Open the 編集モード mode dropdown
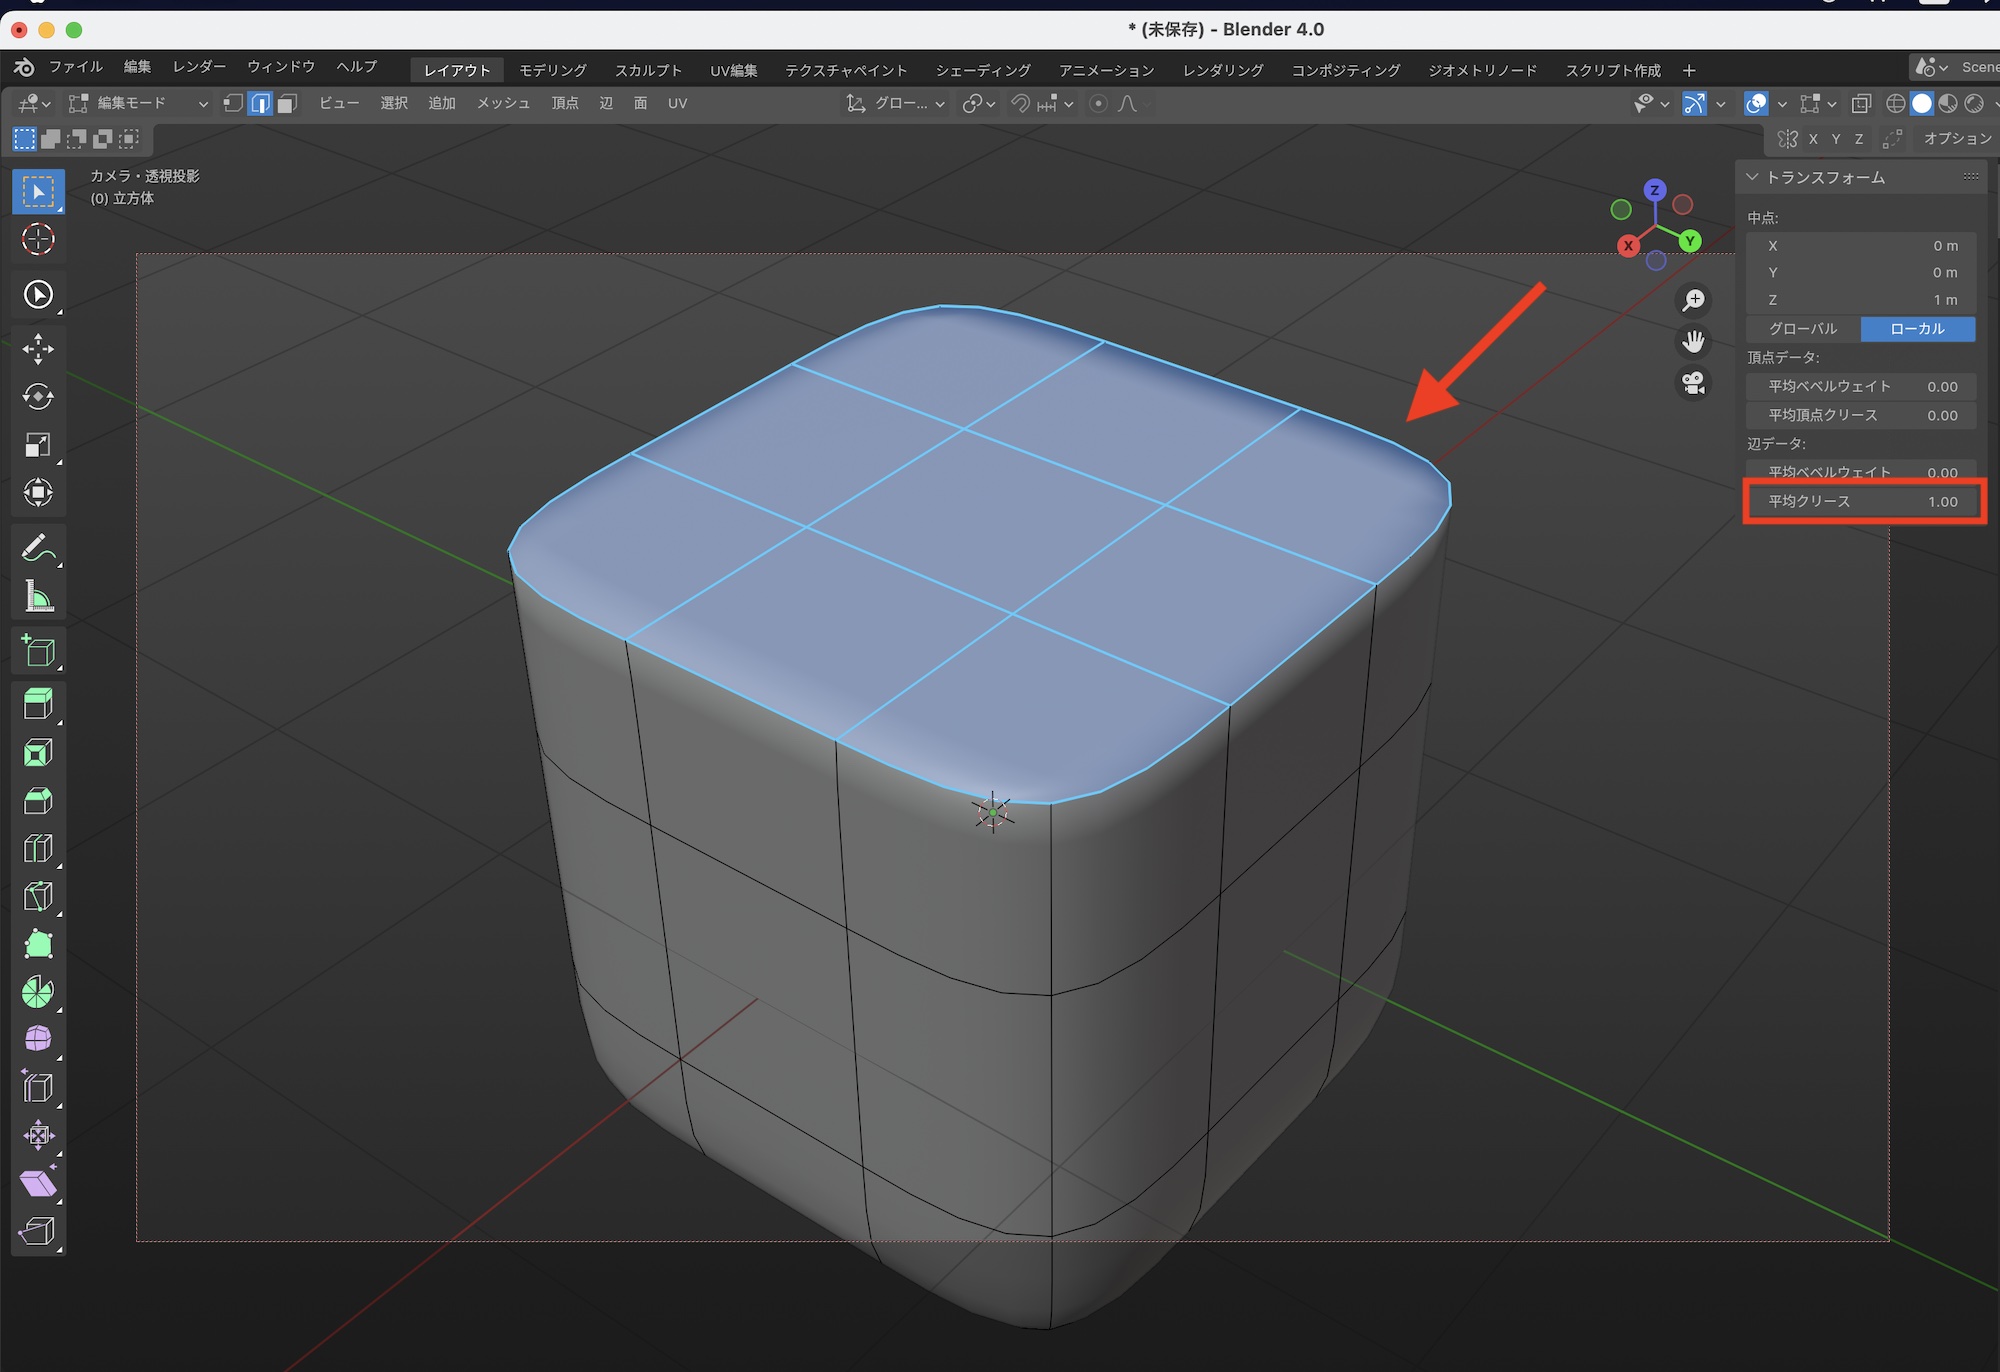2000x1372 pixels. 138,104
